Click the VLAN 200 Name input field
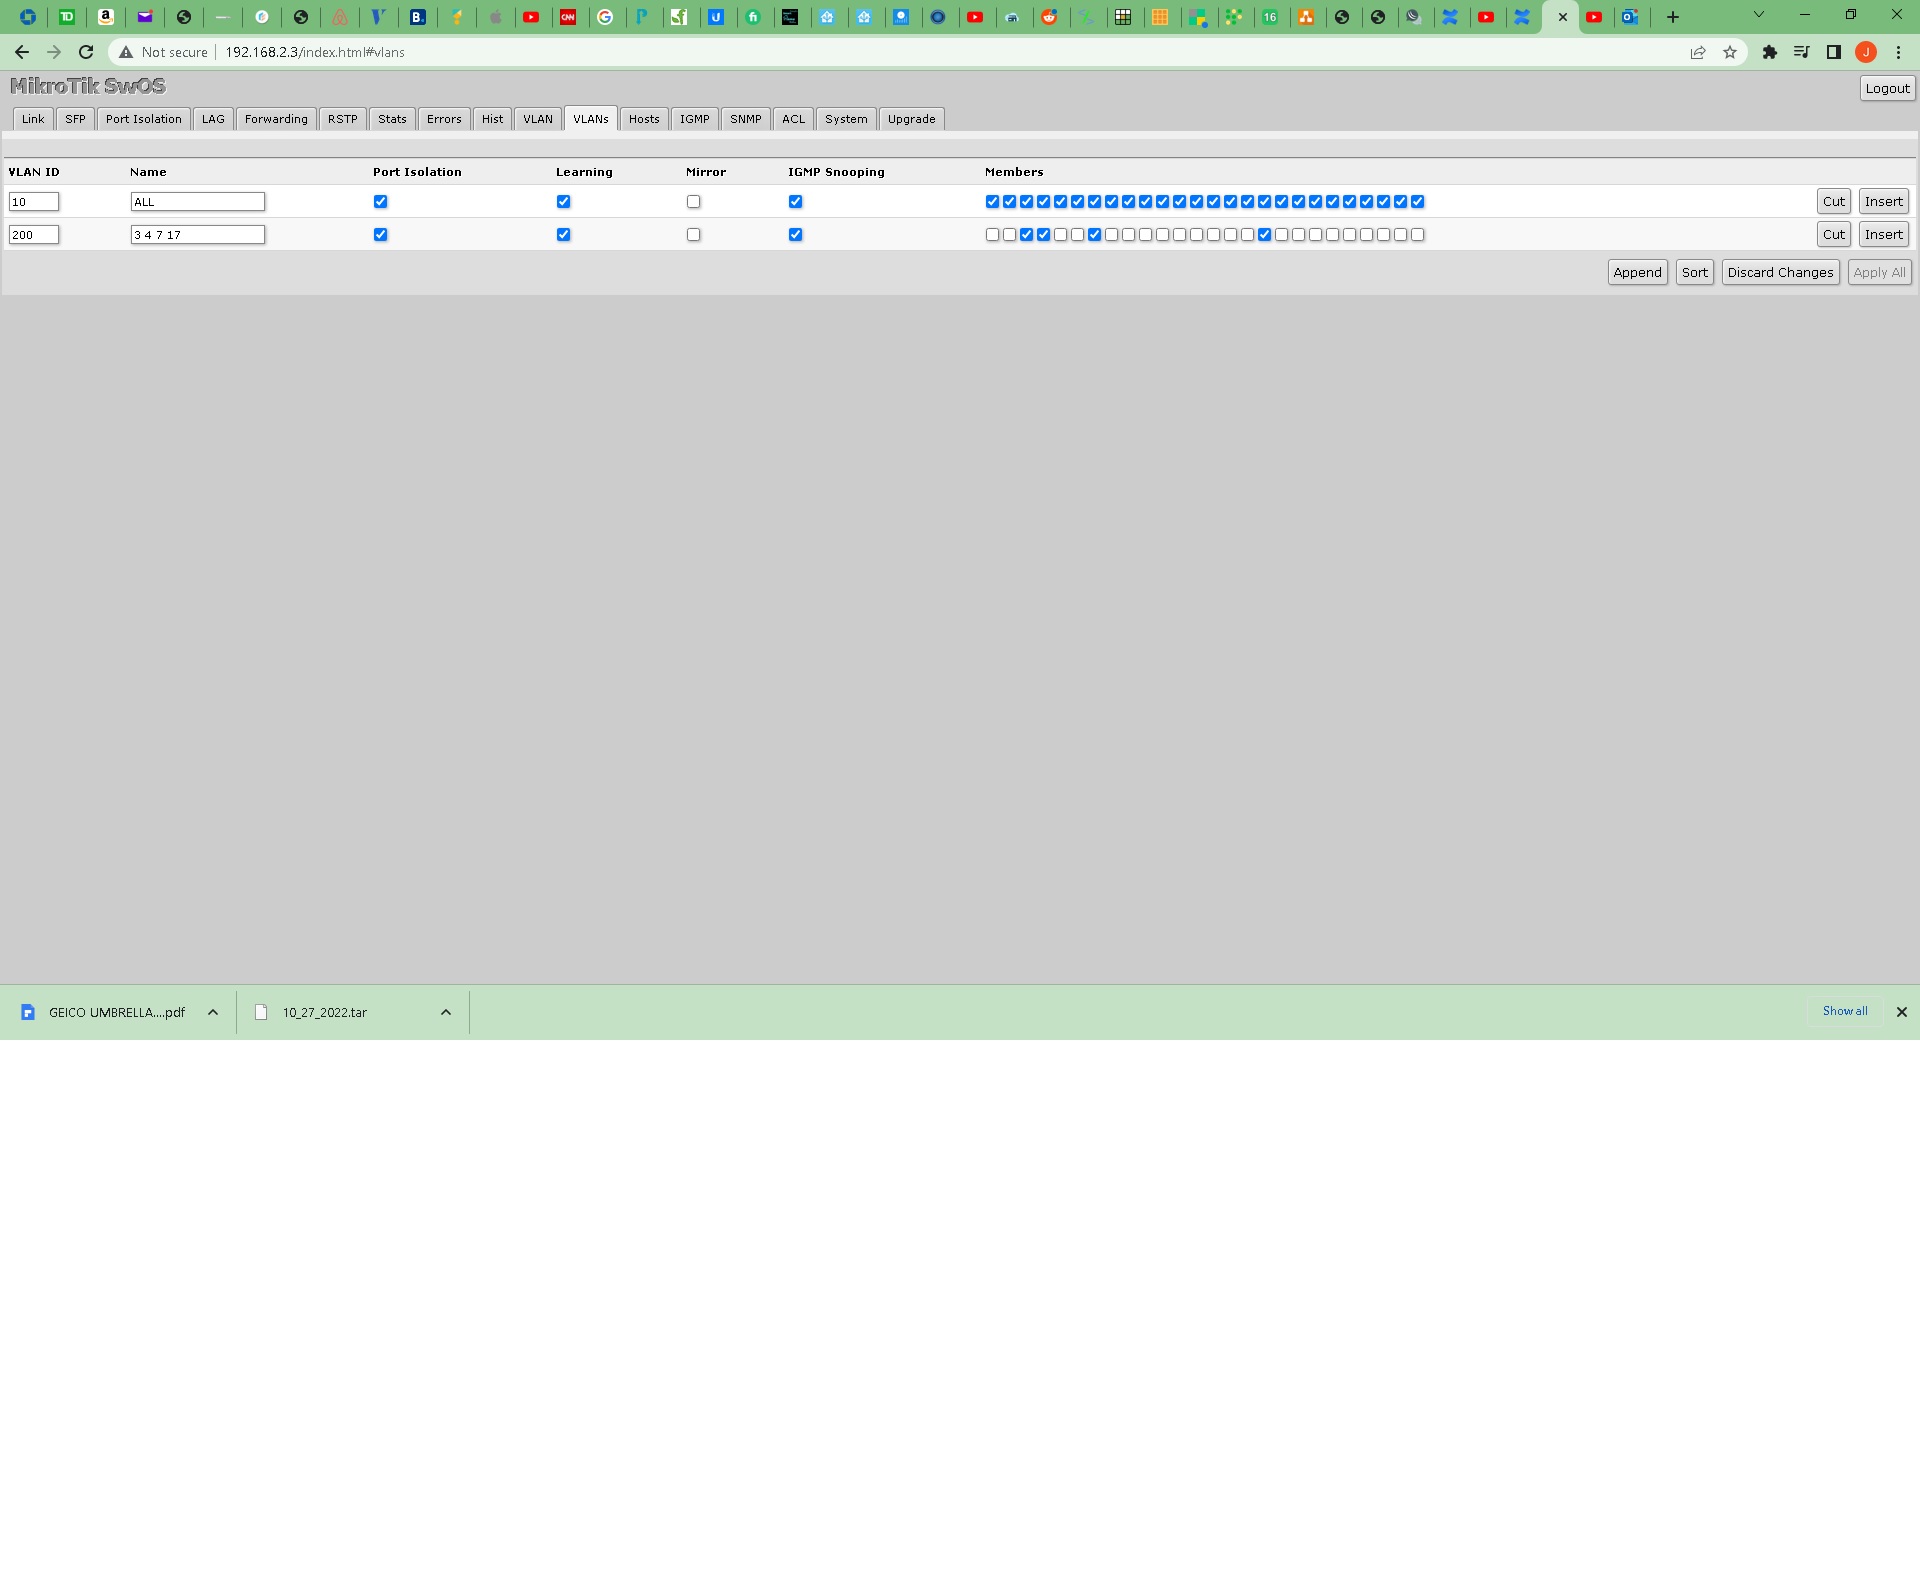This screenshot has width=1920, height=1570. click(197, 235)
